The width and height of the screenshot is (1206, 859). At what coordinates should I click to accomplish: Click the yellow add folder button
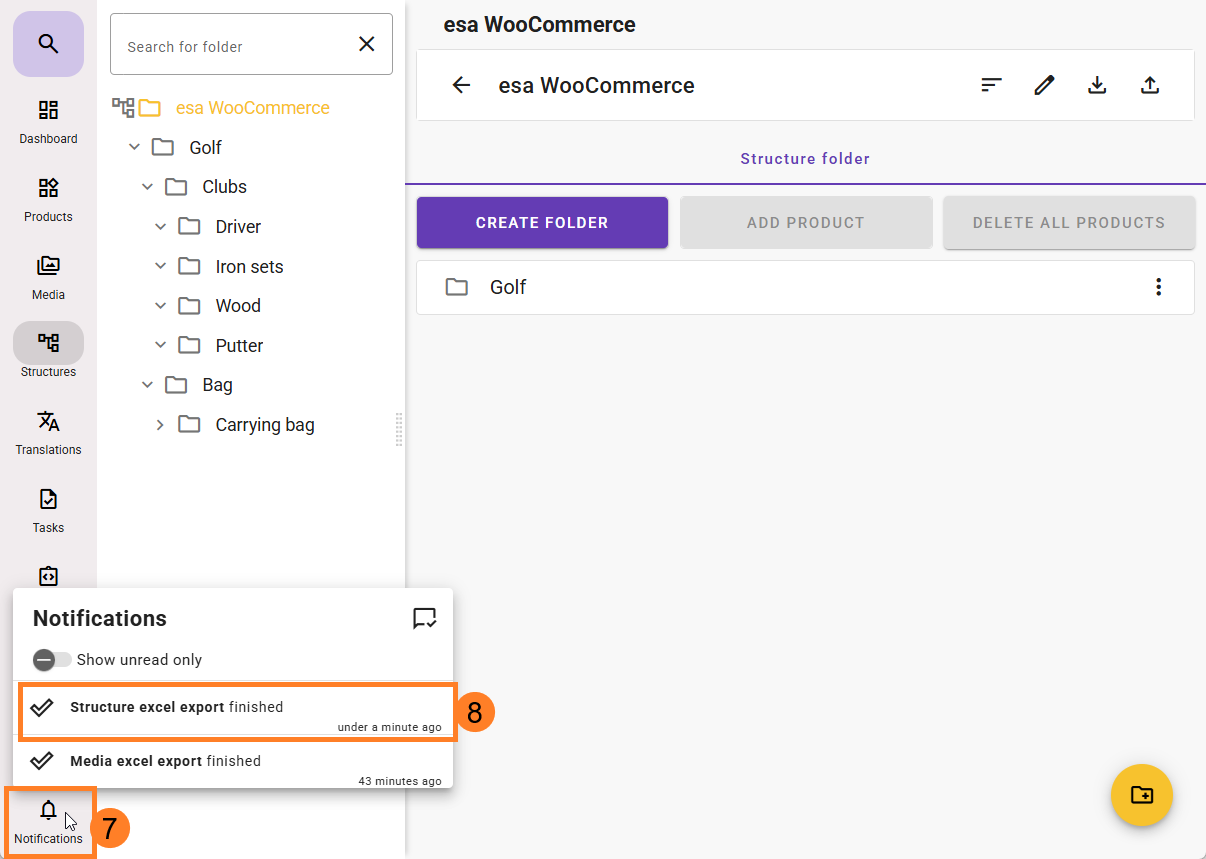pos(1141,795)
